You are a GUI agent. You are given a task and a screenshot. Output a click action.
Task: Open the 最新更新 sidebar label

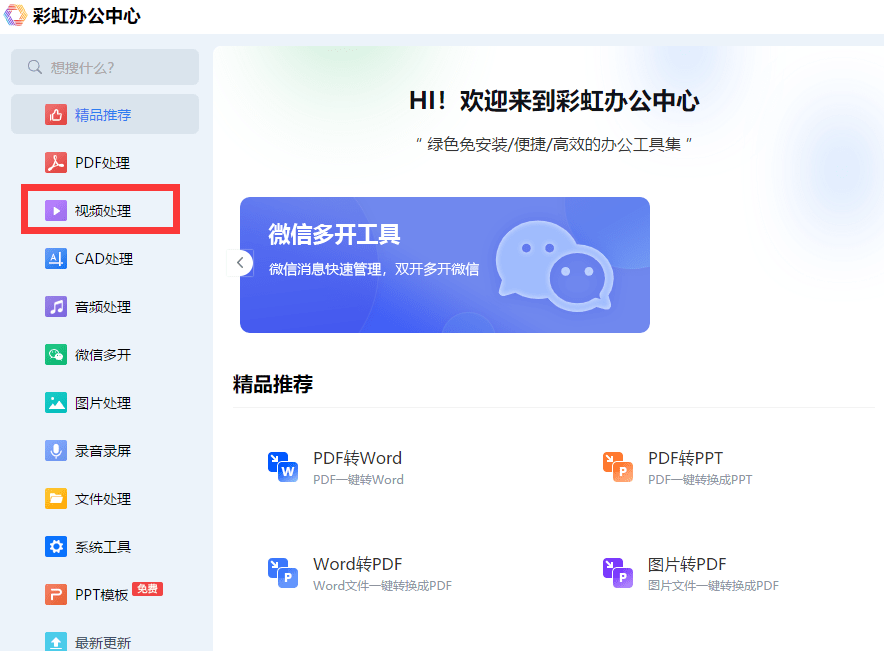(103, 643)
